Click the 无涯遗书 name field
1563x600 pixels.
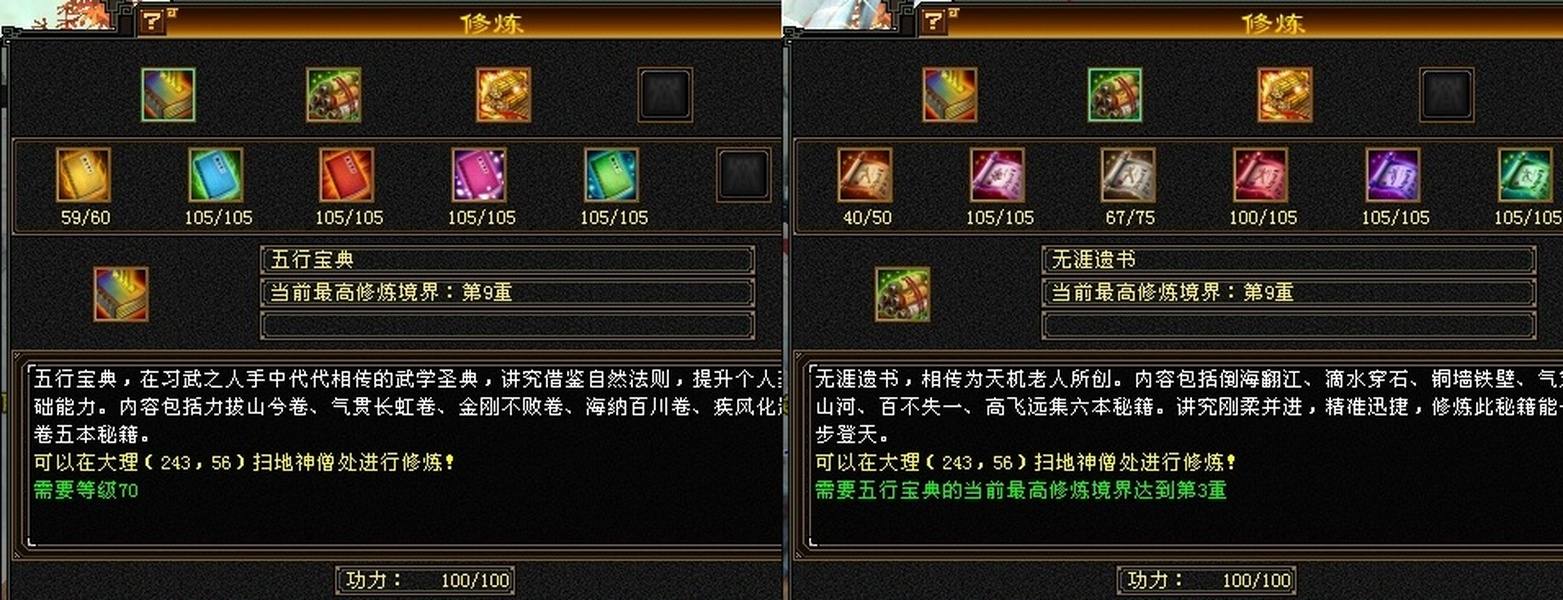click(1289, 260)
